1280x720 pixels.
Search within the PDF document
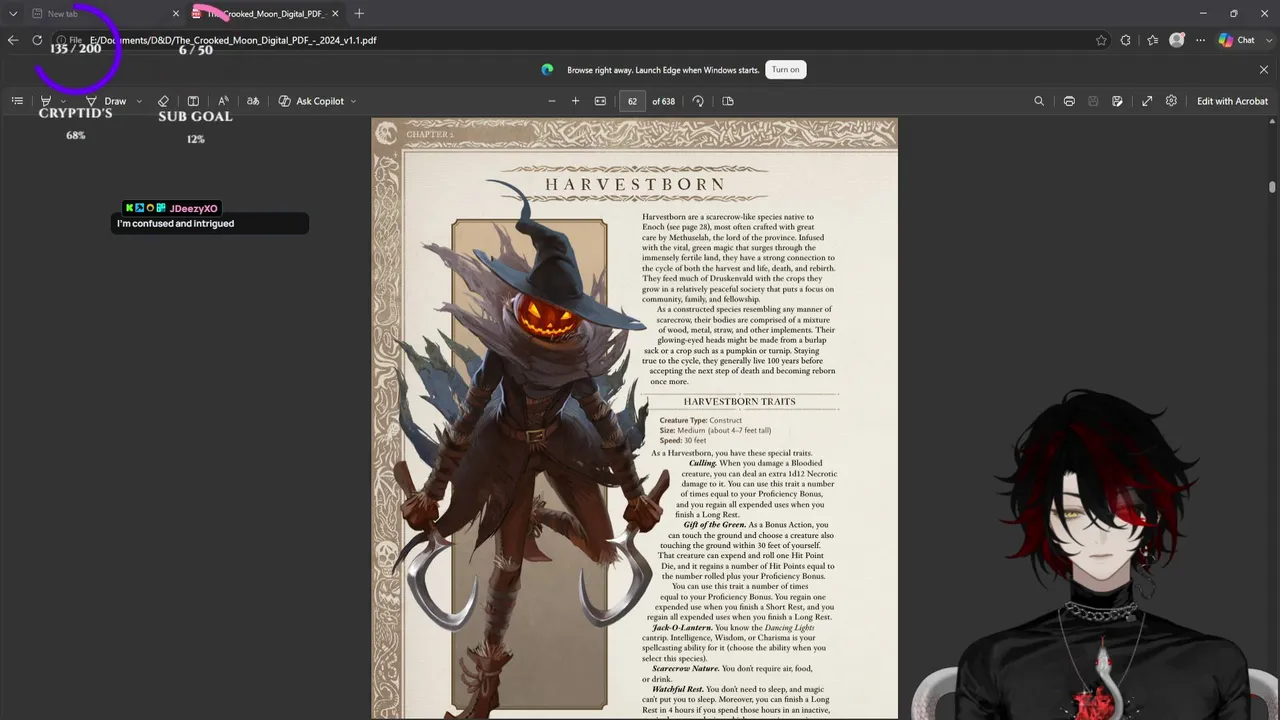click(1039, 101)
